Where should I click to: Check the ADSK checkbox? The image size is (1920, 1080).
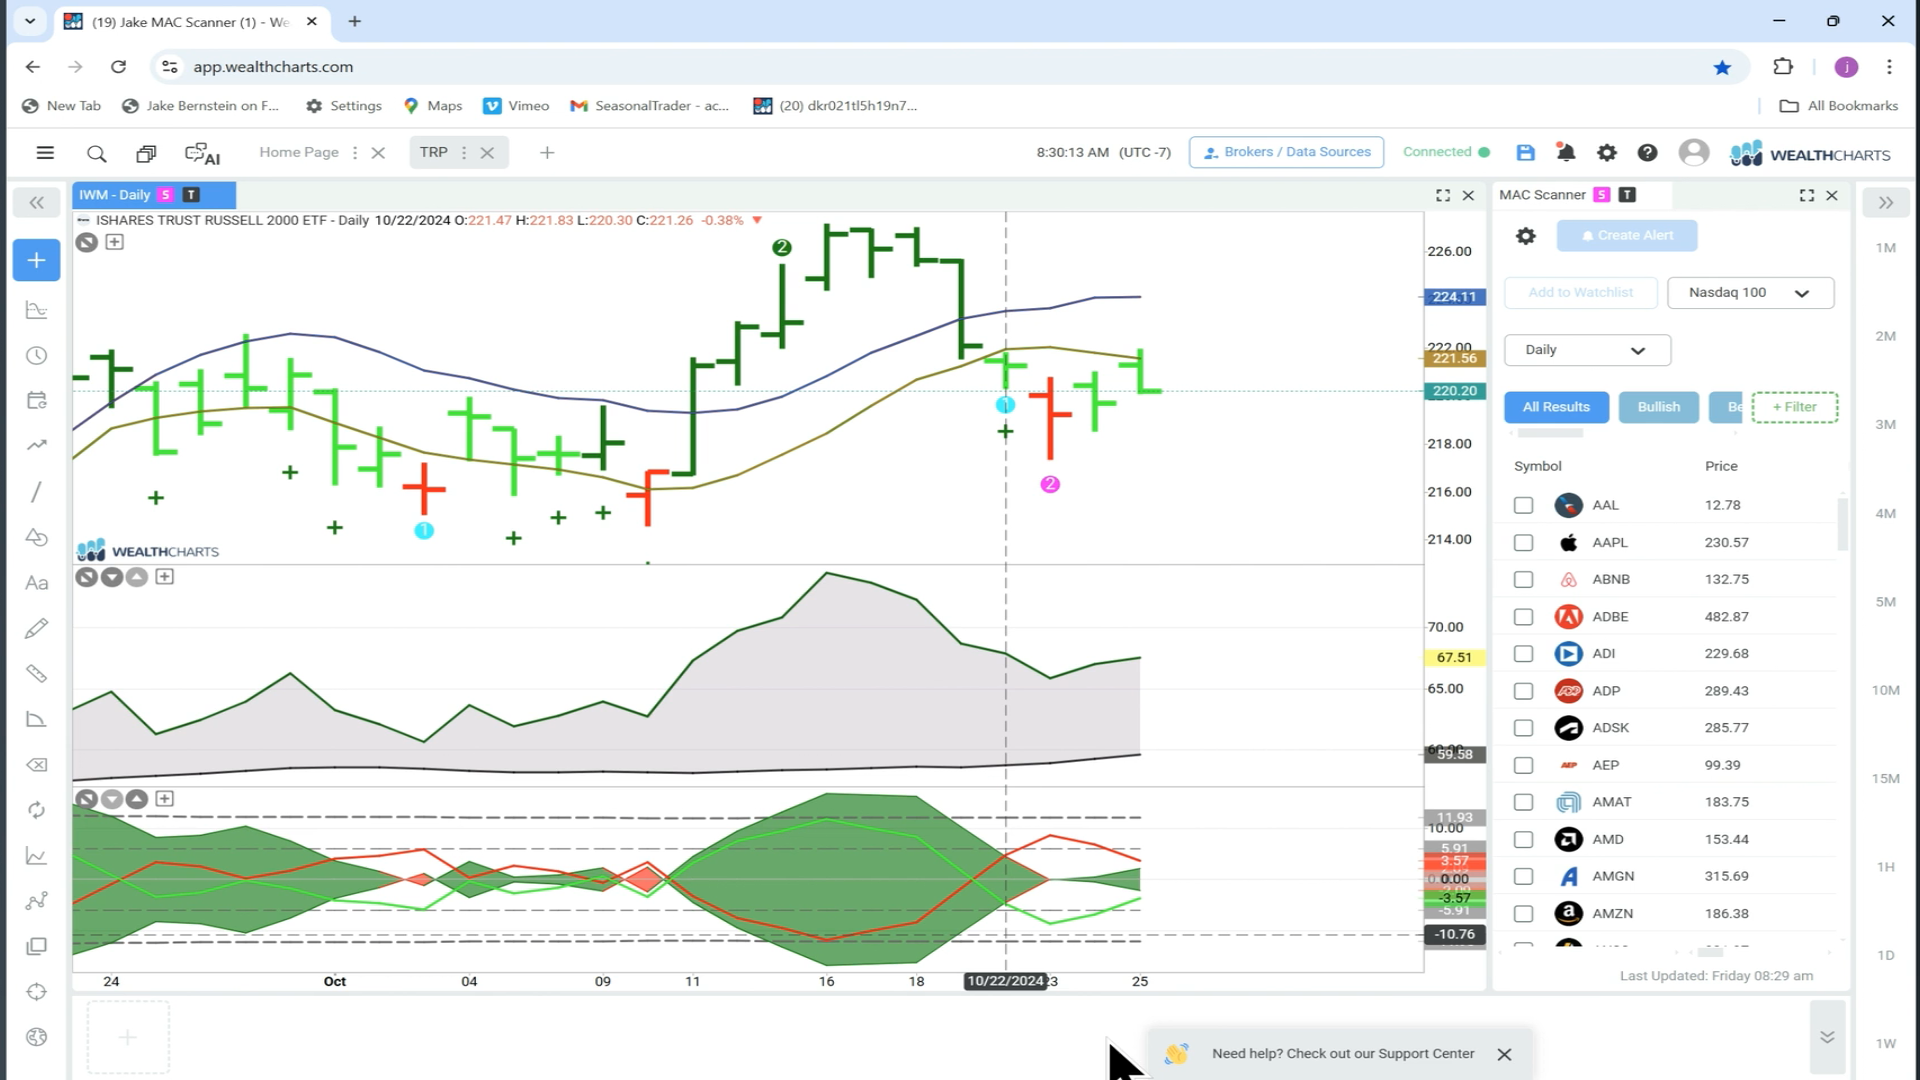(x=1523, y=728)
